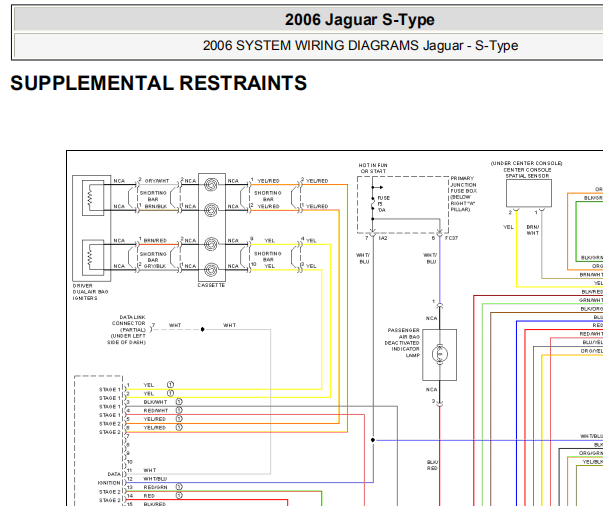Viewport: 603px width, 506px height.
Task: Click the circled 1 marker beside BLK/WHT
Action: click(x=179, y=402)
